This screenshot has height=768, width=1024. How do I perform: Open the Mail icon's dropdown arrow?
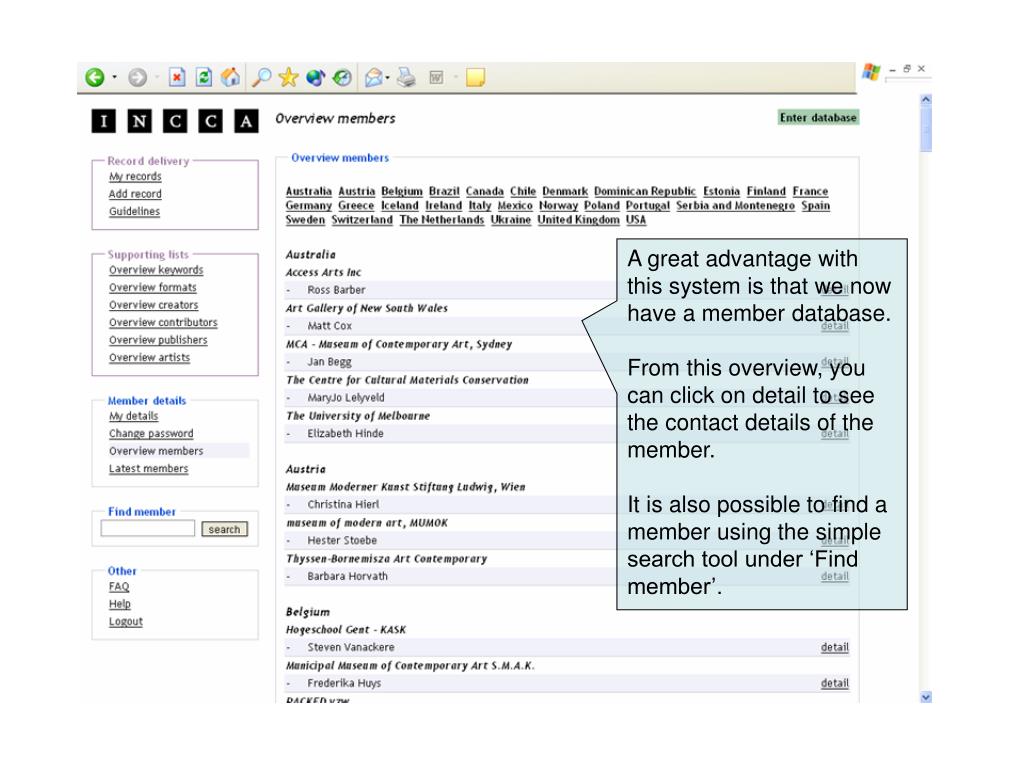click(x=388, y=78)
